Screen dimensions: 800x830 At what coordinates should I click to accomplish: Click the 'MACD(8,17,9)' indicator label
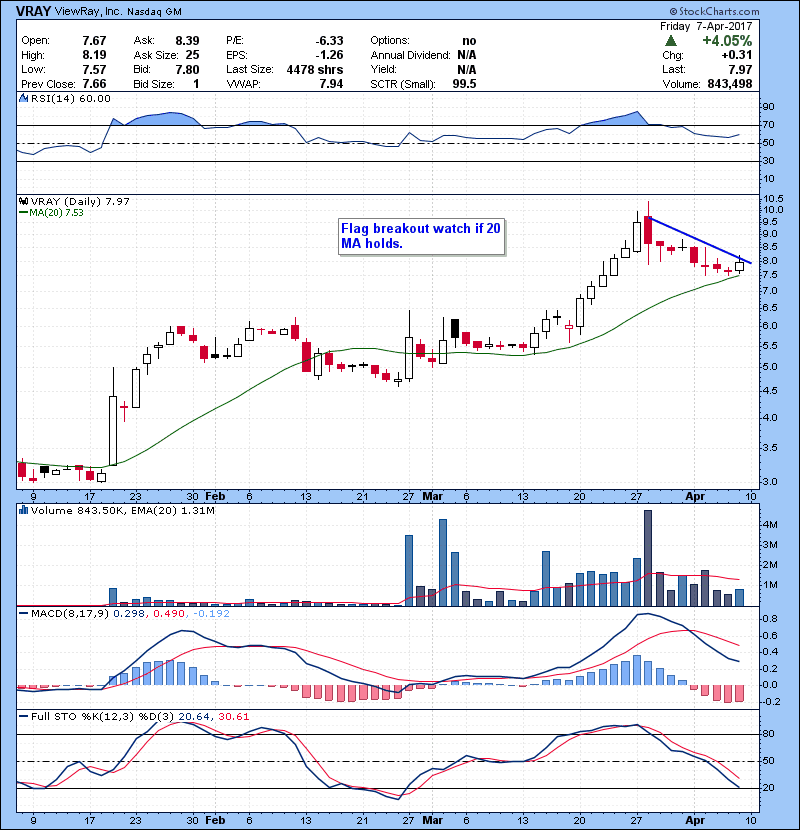click(x=70, y=614)
